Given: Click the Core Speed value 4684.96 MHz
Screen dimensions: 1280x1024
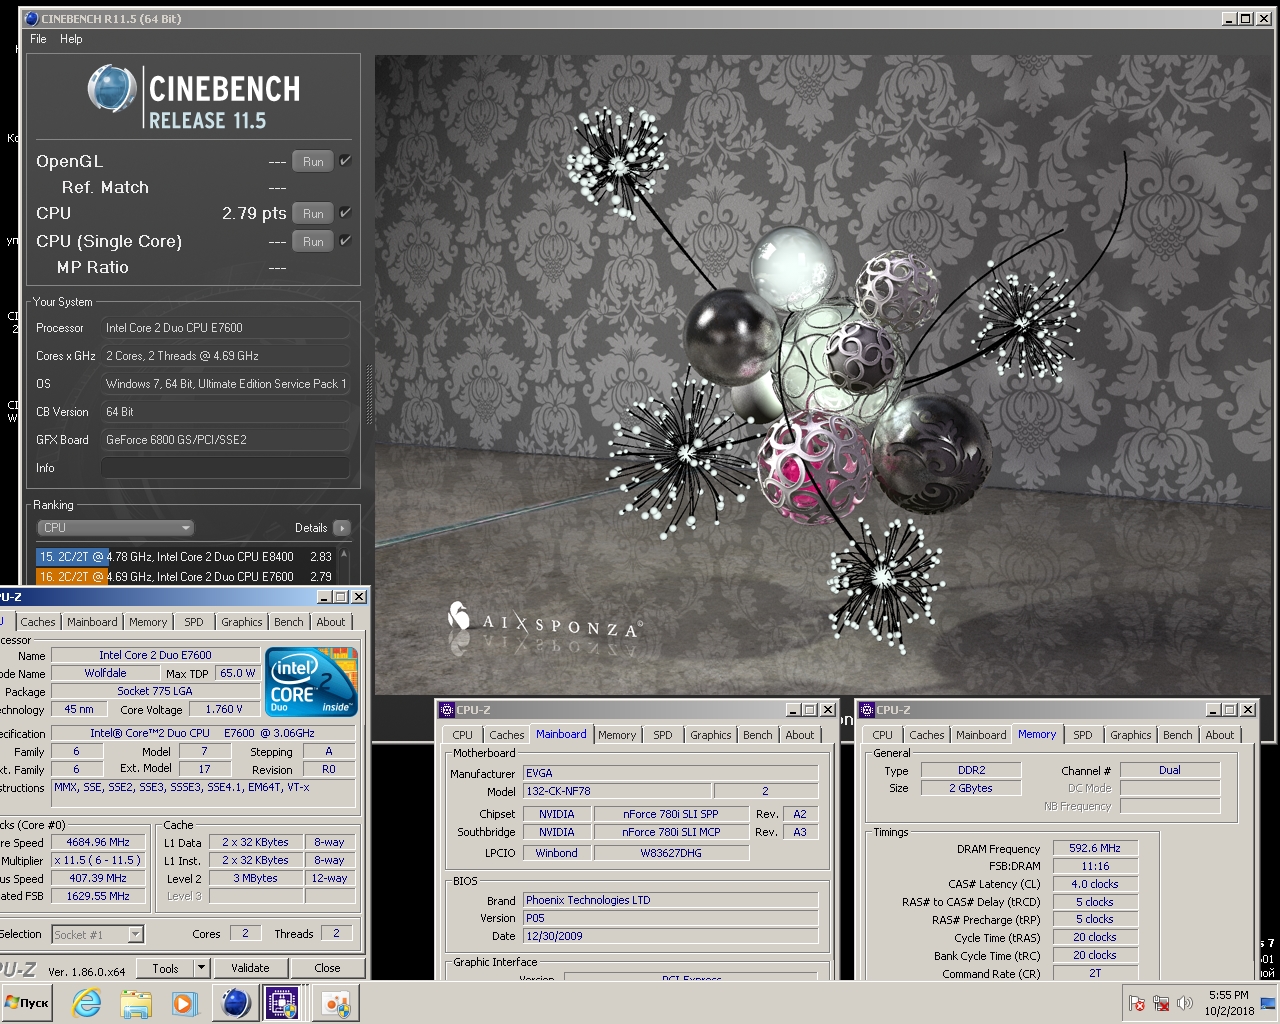Looking at the screenshot, I should (98, 842).
